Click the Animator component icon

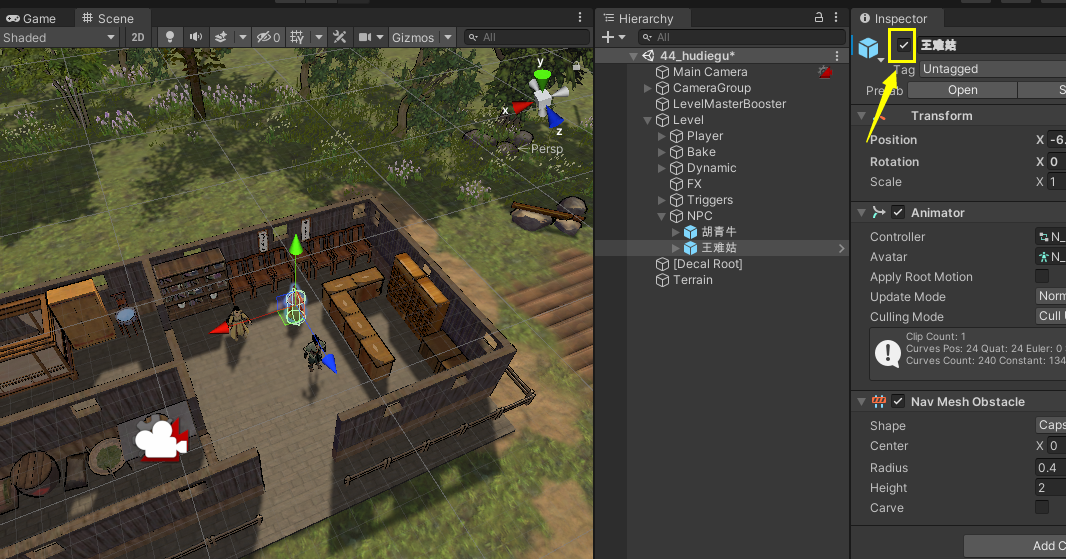[878, 212]
